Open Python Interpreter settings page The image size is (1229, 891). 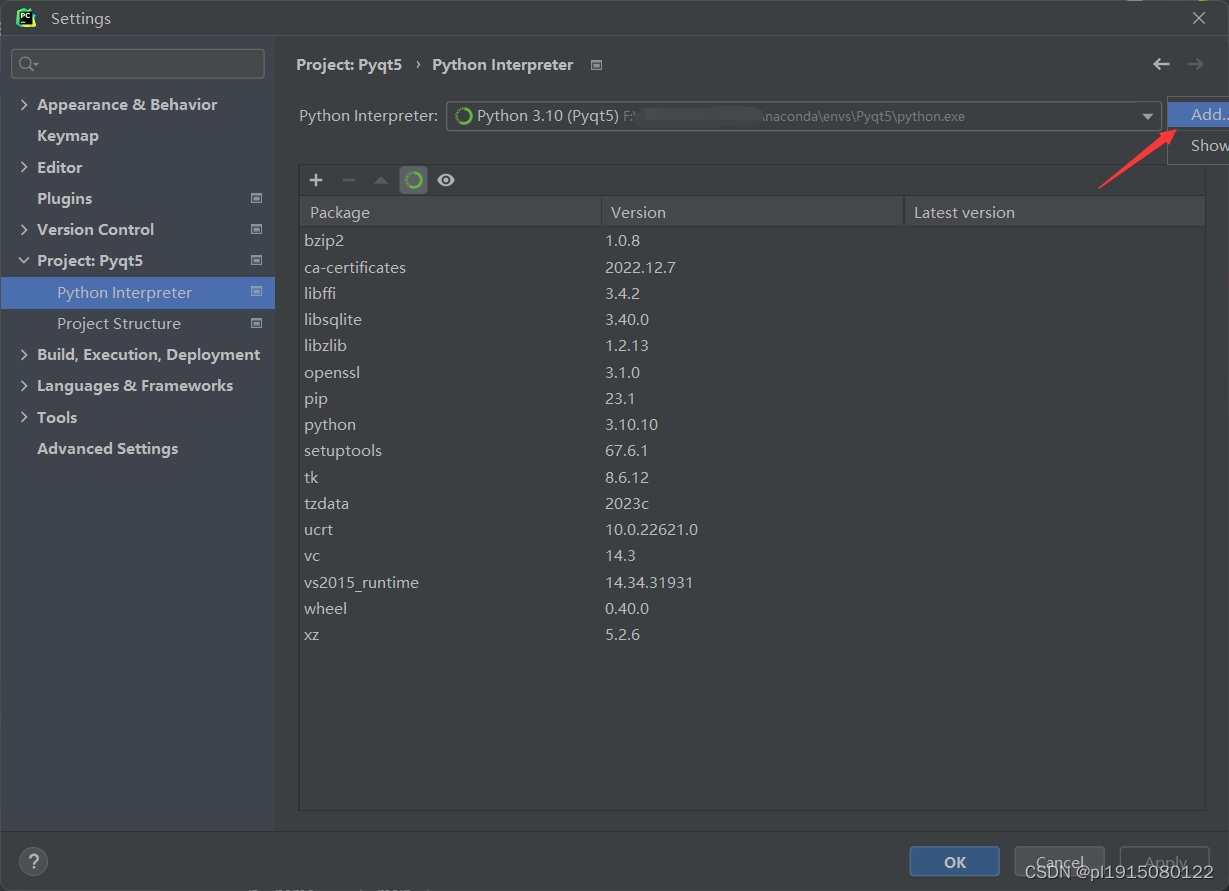click(138, 292)
